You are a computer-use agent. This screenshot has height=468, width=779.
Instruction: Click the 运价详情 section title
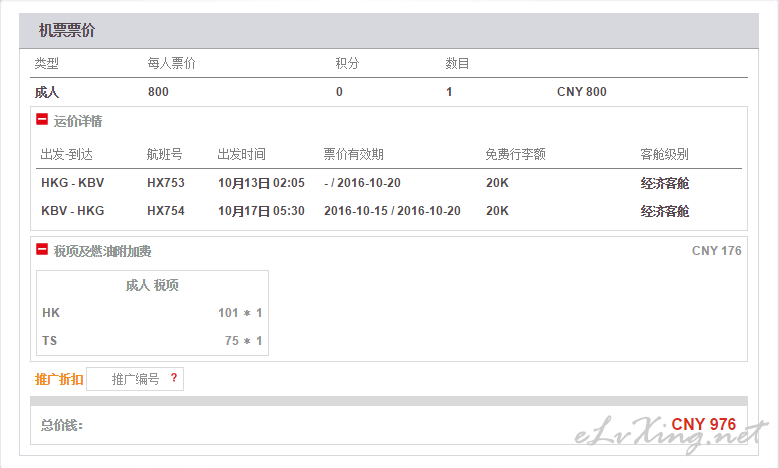tap(78, 121)
